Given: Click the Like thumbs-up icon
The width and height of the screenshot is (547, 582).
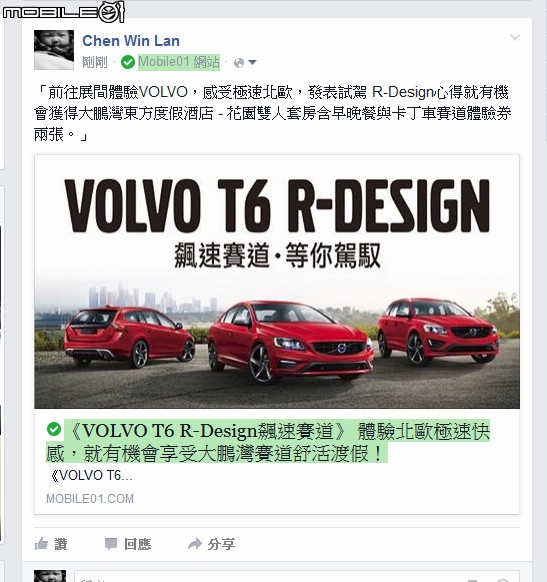Looking at the screenshot, I should point(41,544).
